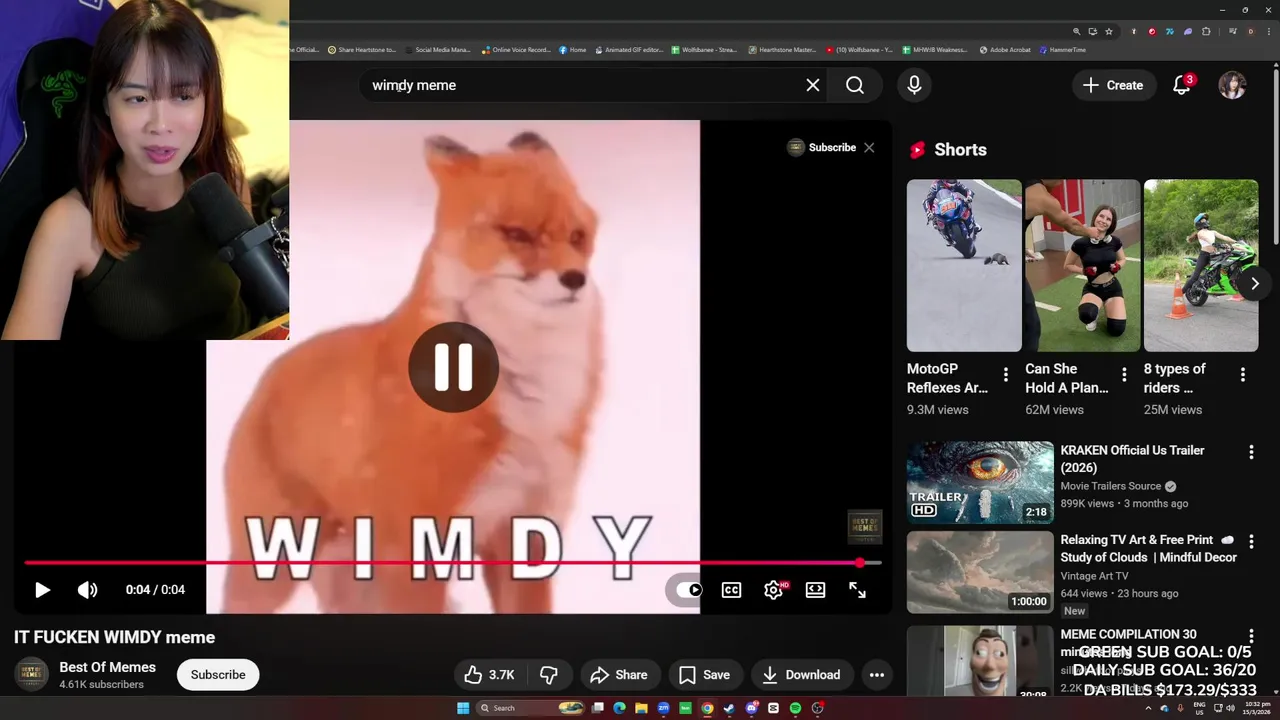Open the browser extensions puzzle icon
The width and height of the screenshot is (1280, 720).
(1206, 32)
